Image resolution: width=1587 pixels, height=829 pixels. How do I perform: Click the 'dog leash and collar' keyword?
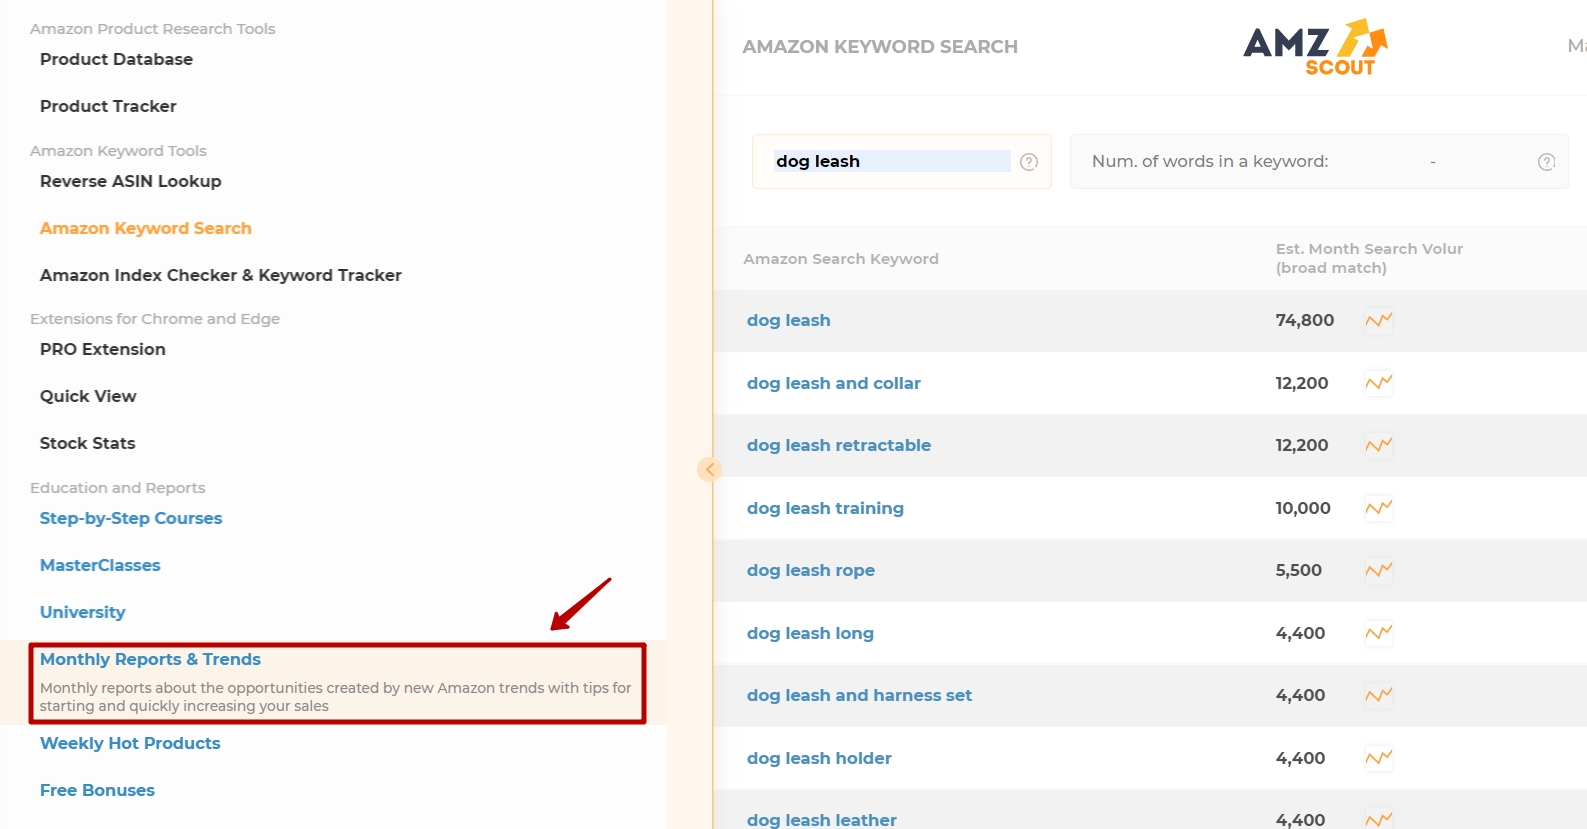[x=833, y=383]
